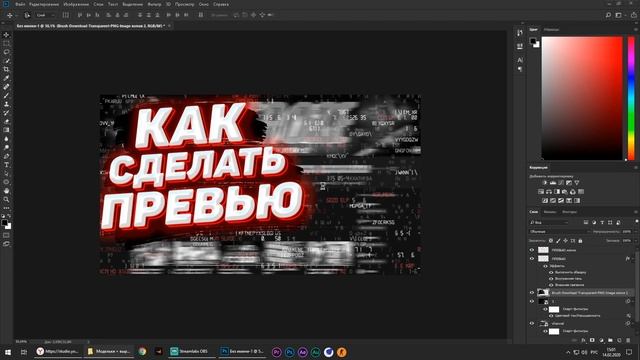Click the vertical hue slider in Color panel
The image size is (640, 360).
coord(631,98)
